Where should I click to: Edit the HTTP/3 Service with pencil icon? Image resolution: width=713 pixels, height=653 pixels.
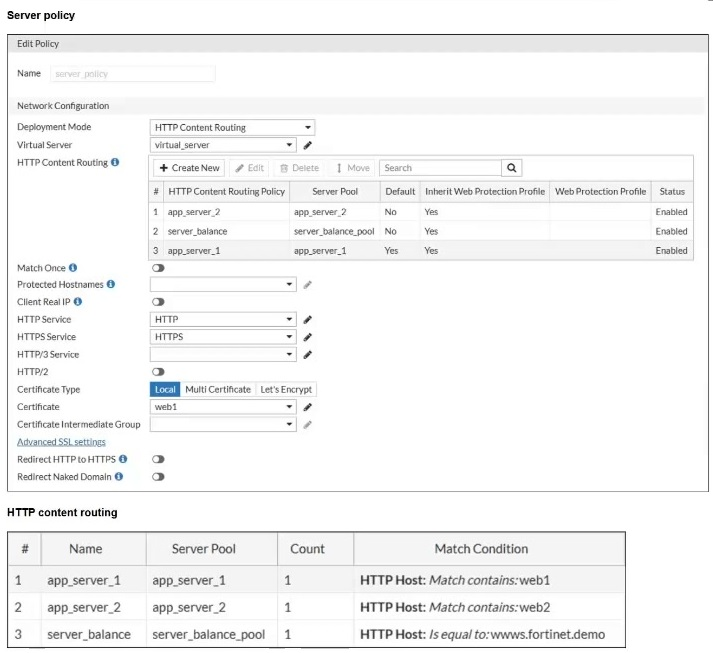click(307, 355)
